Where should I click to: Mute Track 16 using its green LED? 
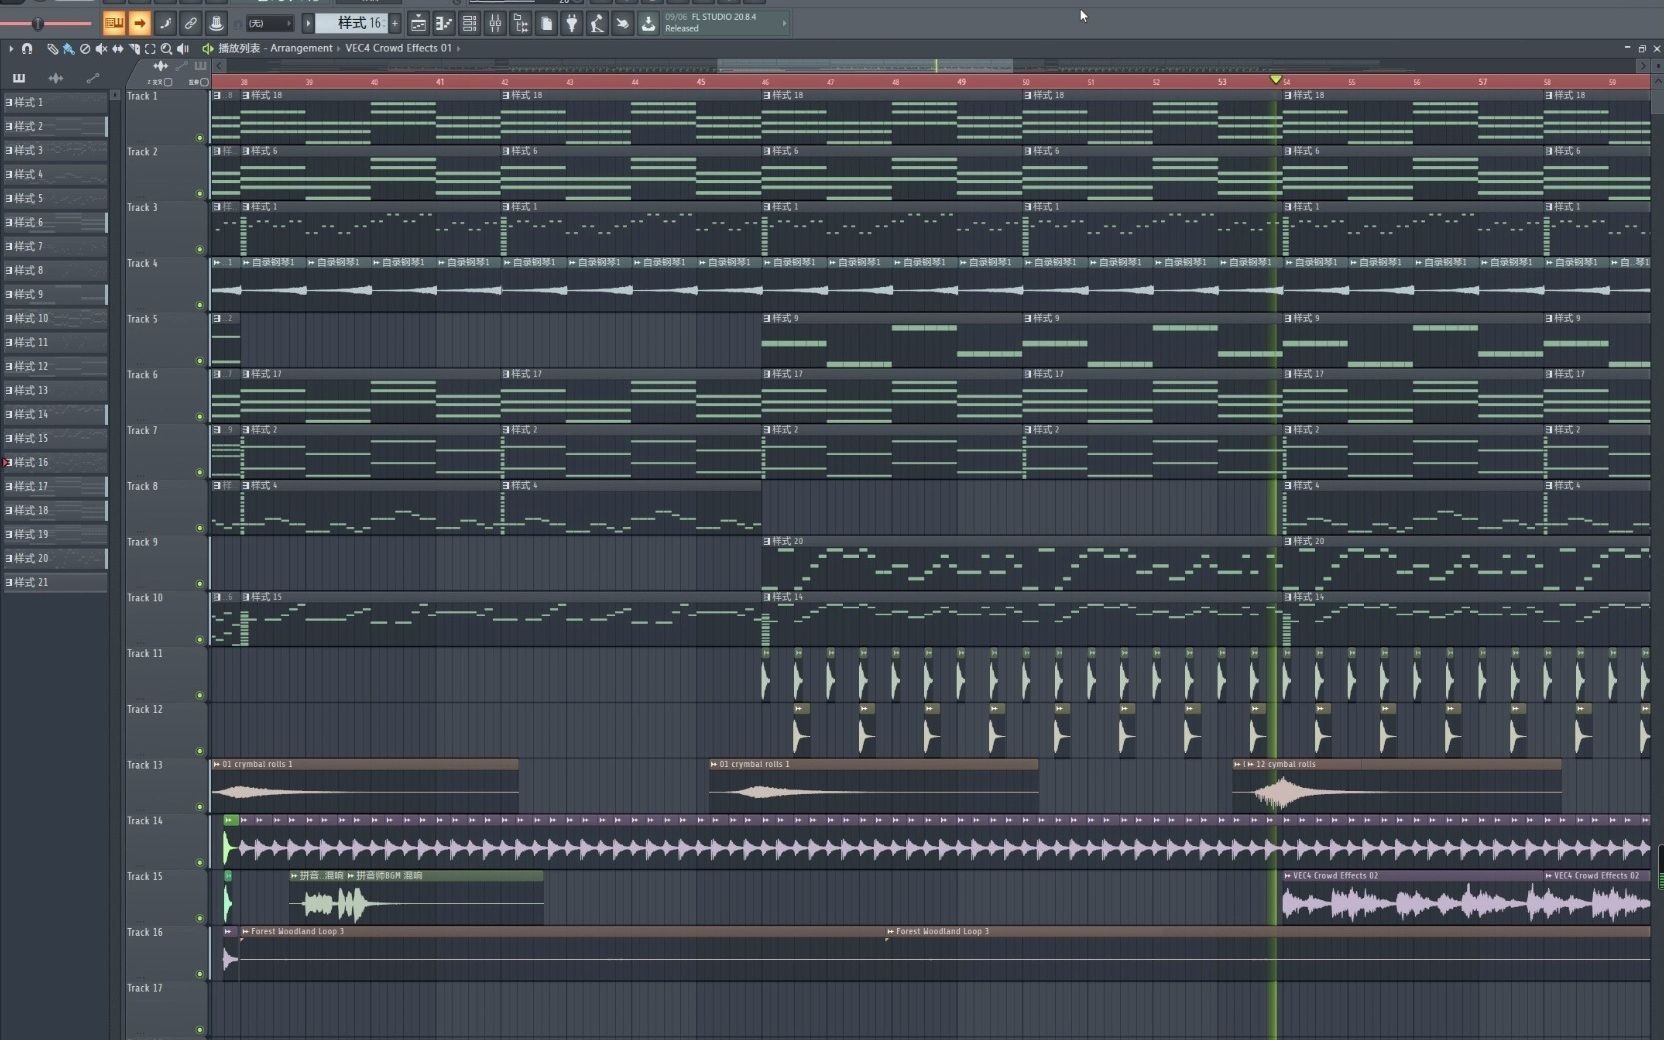tap(200, 974)
